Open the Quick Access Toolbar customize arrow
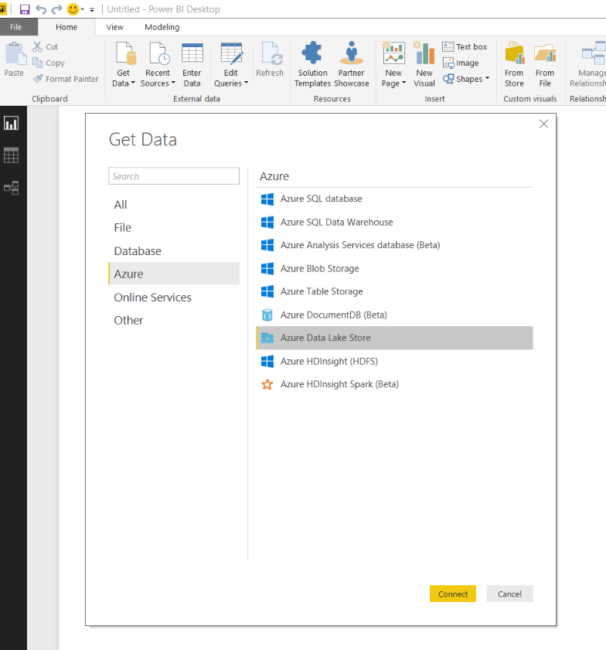 [92, 10]
